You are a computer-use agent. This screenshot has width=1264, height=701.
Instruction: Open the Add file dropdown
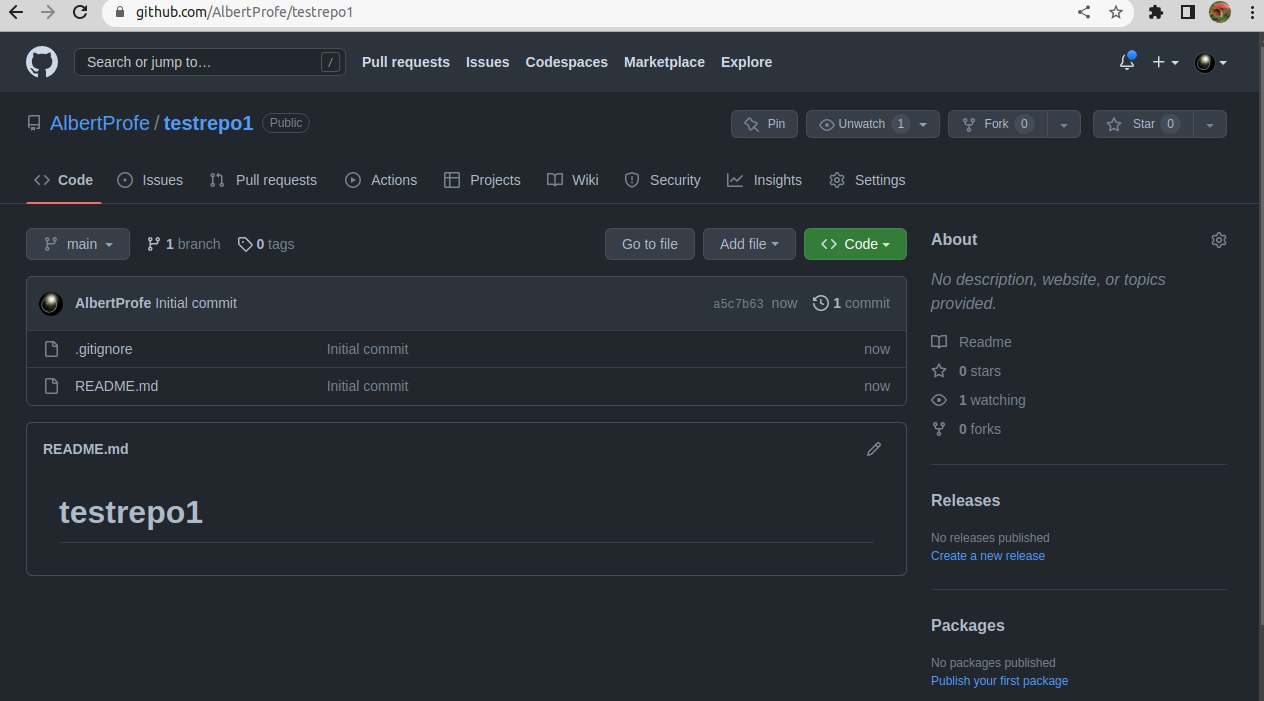(x=749, y=244)
